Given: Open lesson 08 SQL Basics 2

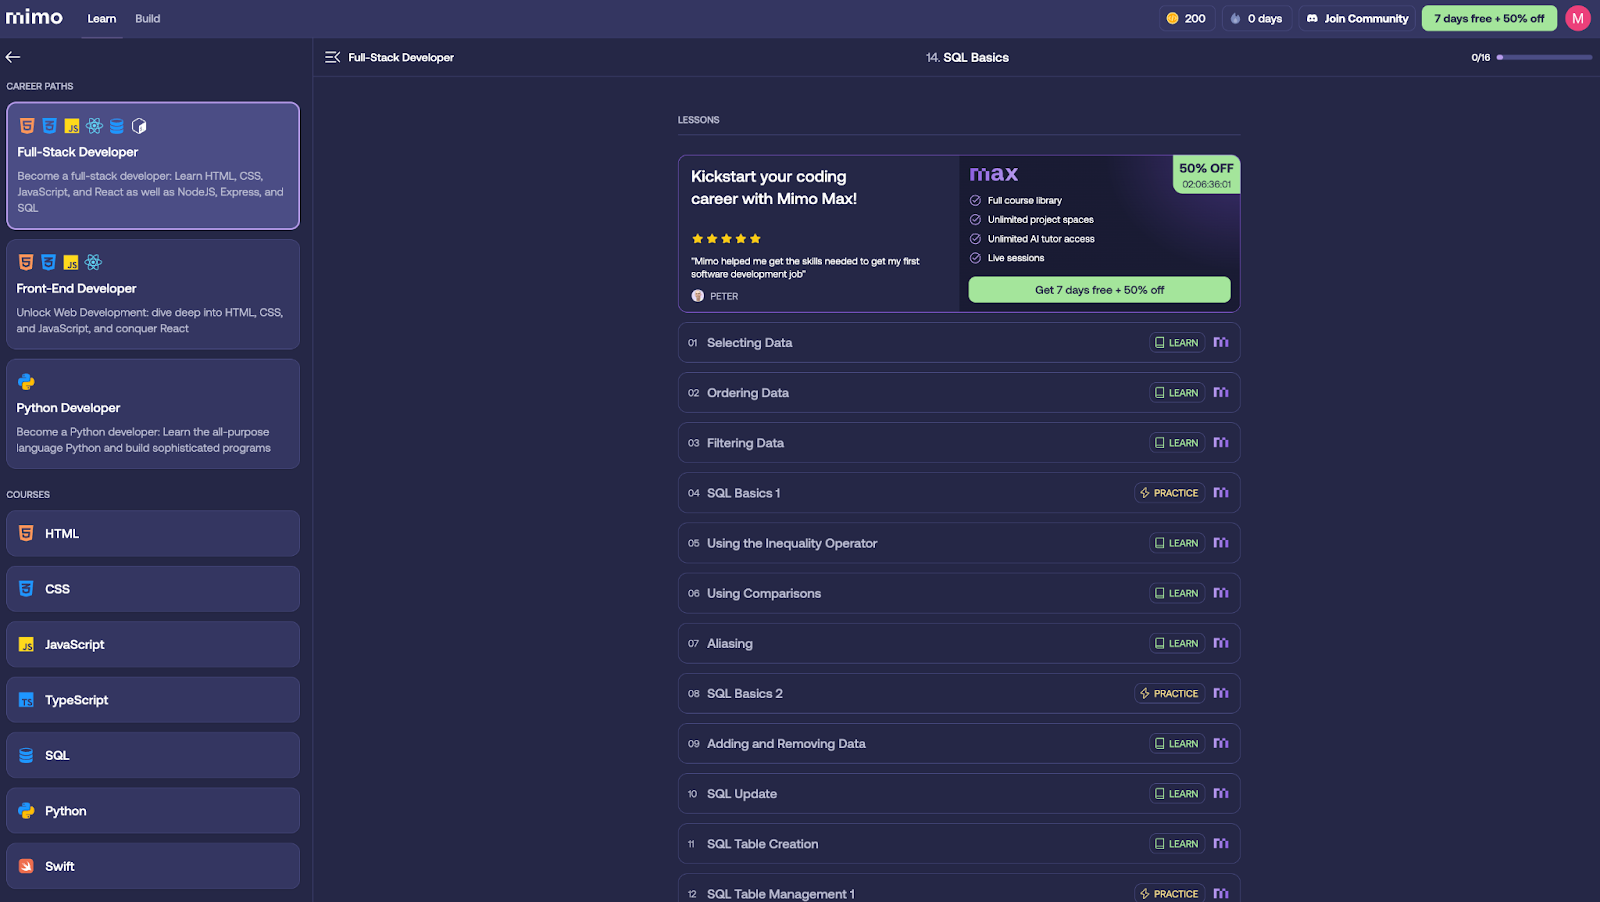Looking at the screenshot, I should [x=959, y=693].
